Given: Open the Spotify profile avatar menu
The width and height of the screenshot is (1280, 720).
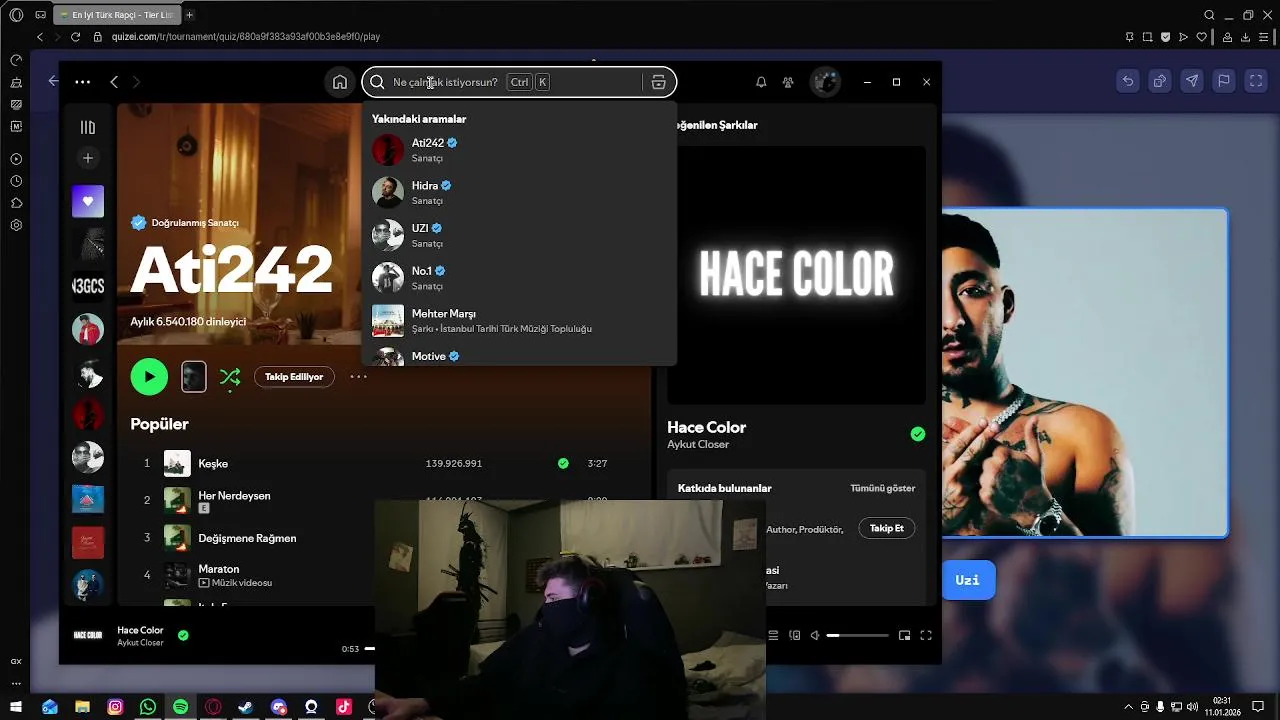Looking at the screenshot, I should click(x=825, y=82).
